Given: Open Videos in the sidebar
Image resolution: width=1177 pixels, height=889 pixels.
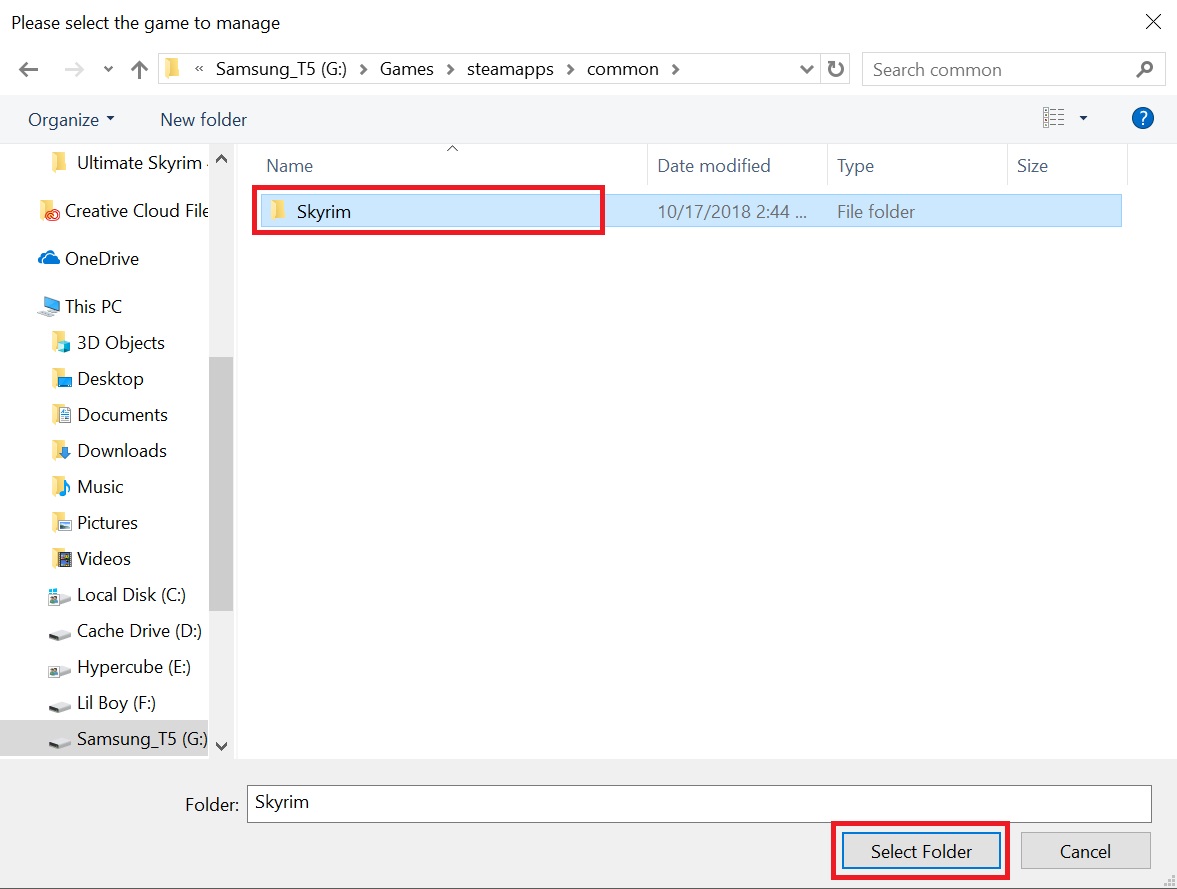Looking at the screenshot, I should (90, 559).
